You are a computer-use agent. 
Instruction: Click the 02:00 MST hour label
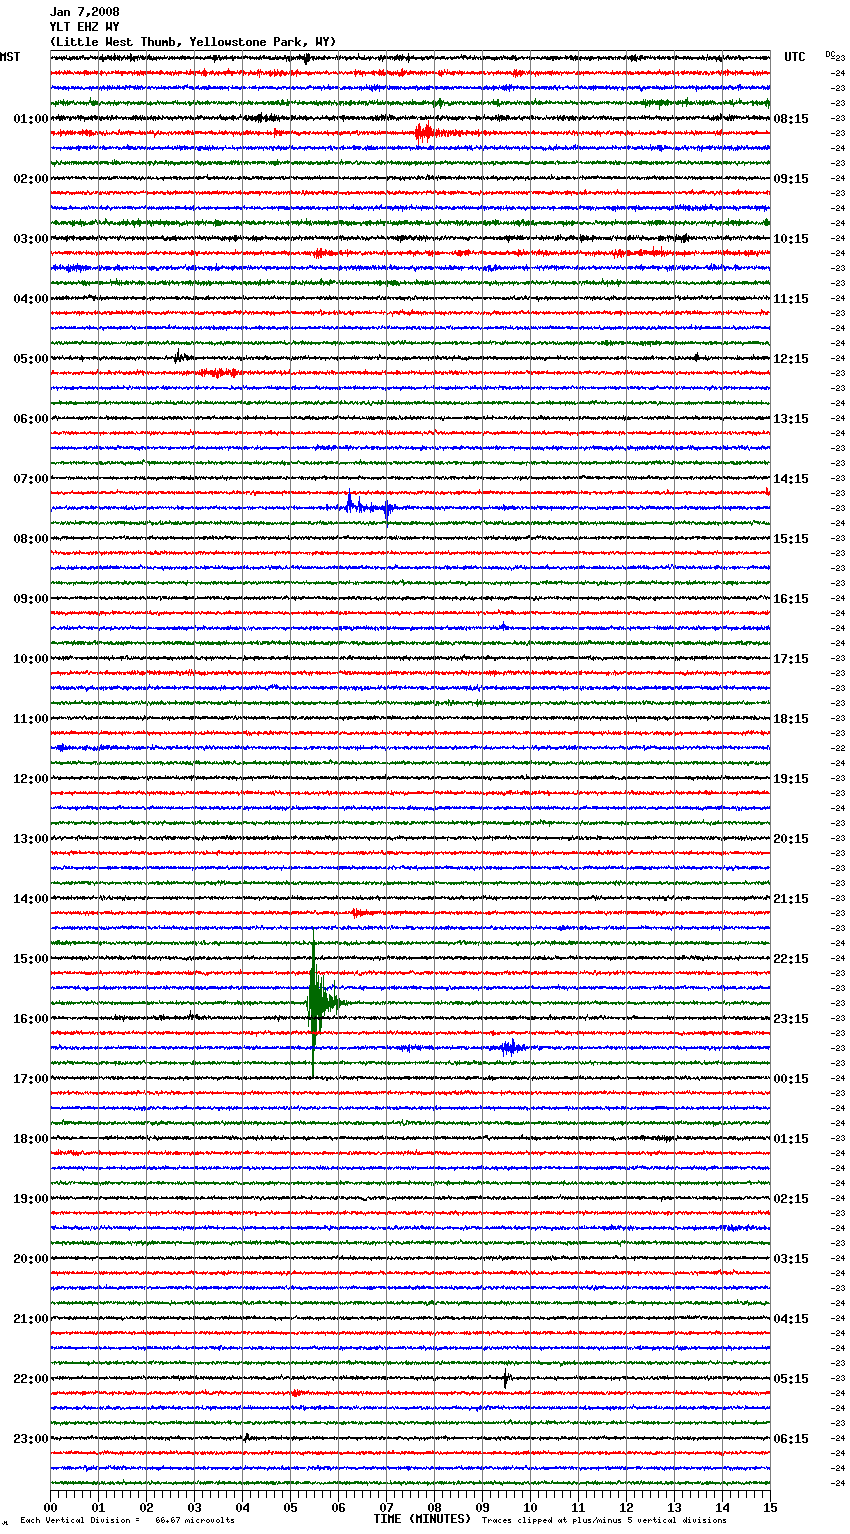click(x=30, y=179)
